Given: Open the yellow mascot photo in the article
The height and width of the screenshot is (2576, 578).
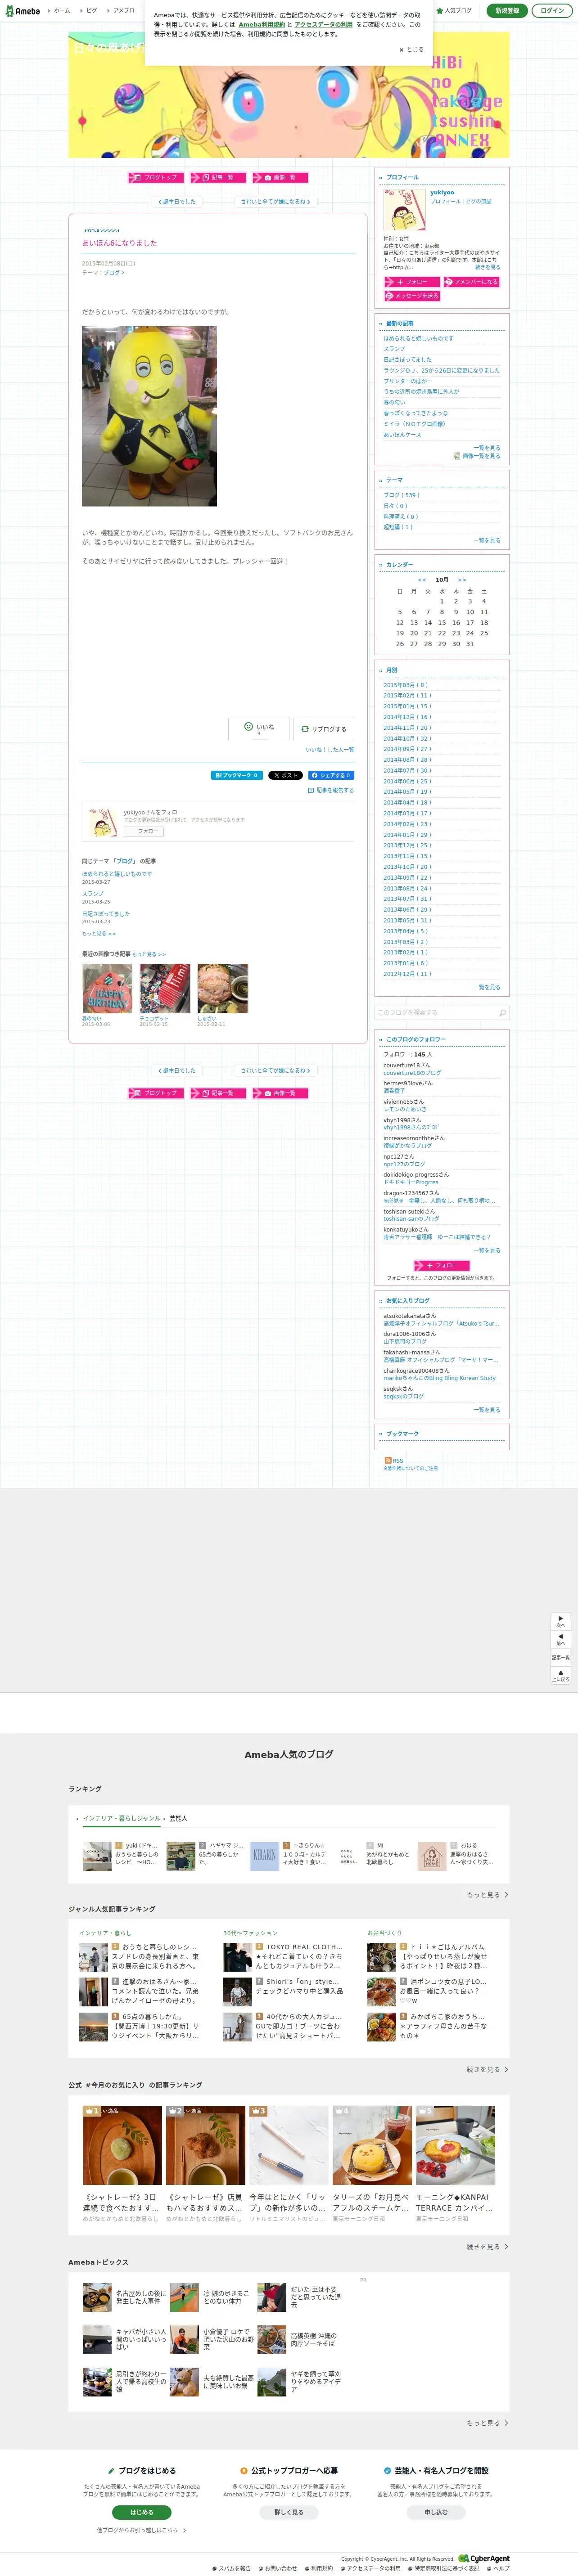Looking at the screenshot, I should pos(149,416).
